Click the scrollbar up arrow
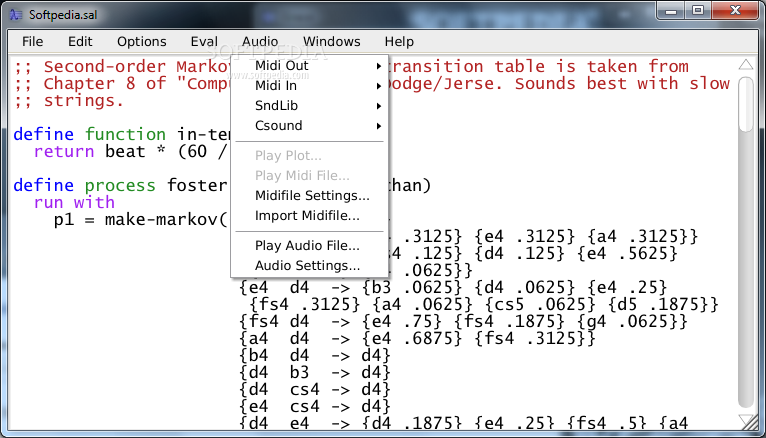The height and width of the screenshot is (438, 766). [x=745, y=65]
